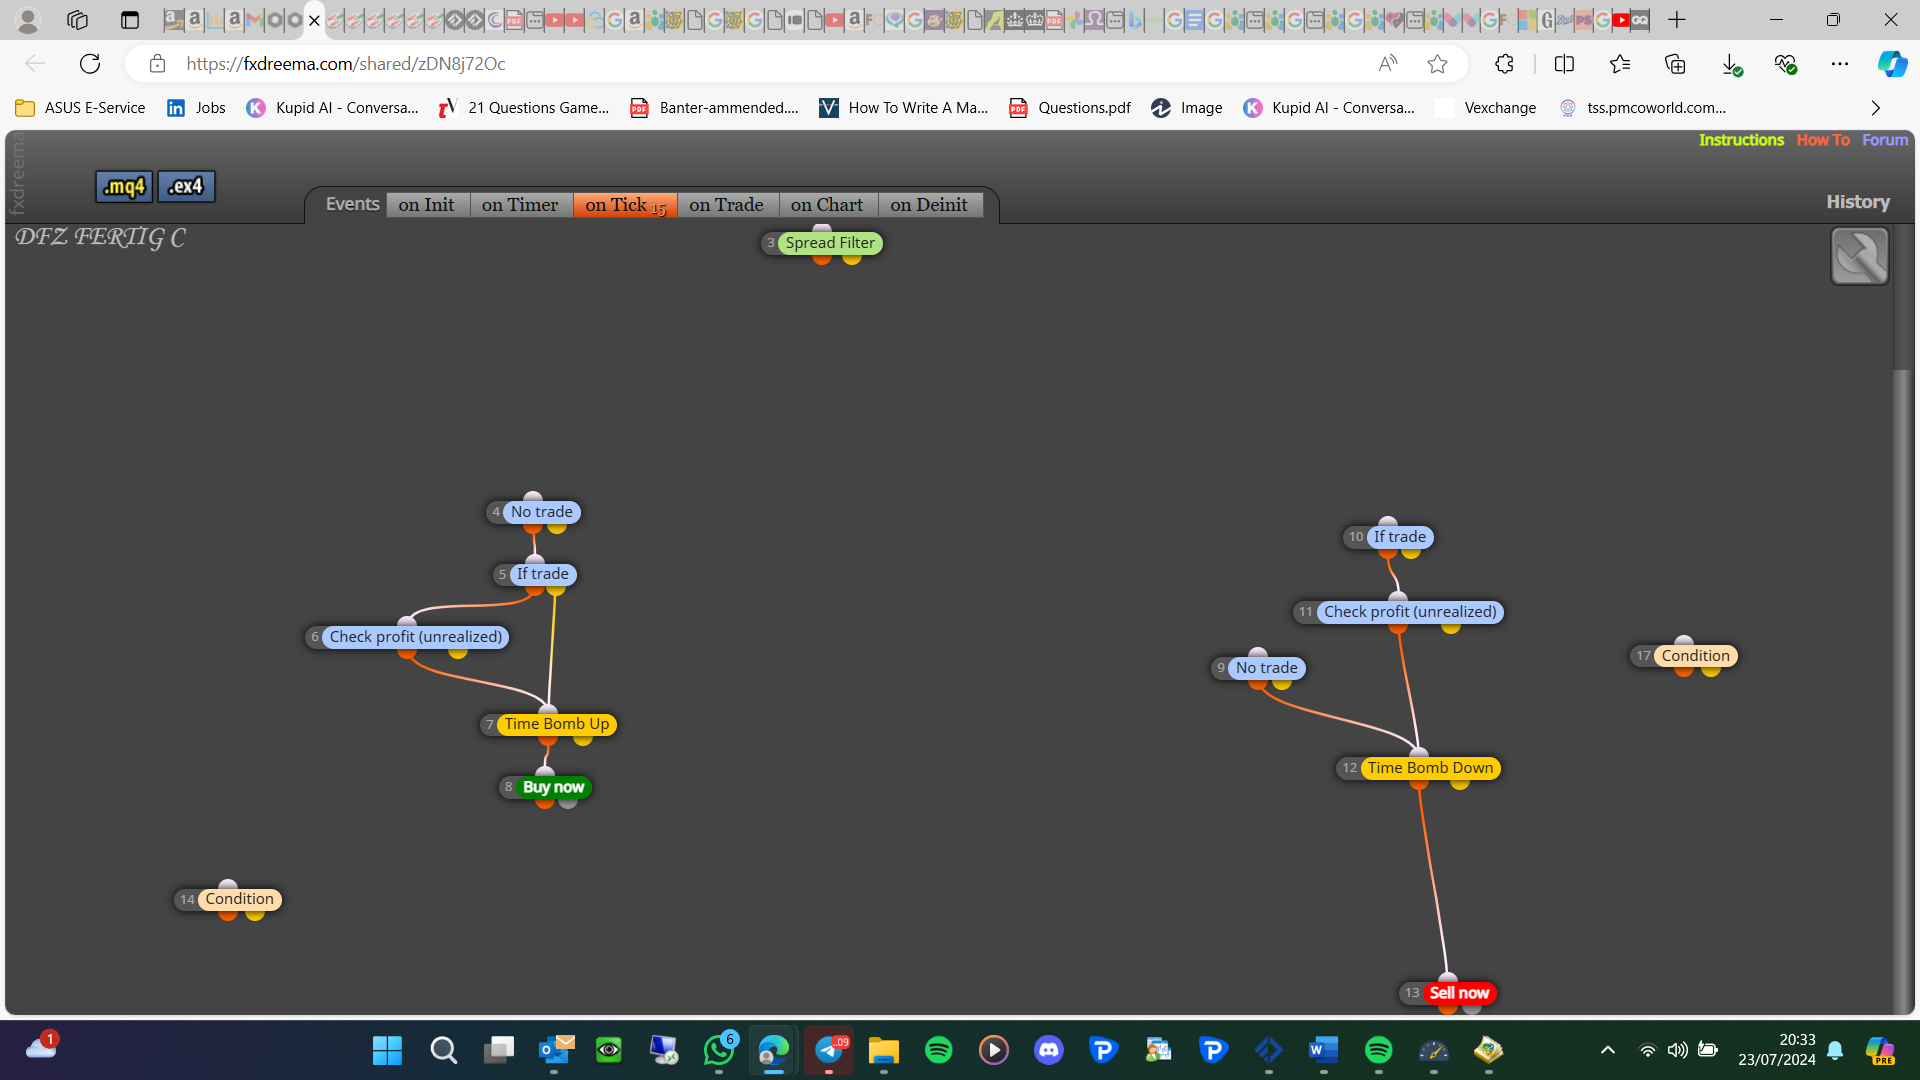Select No trade block number 9
Image resolution: width=1920 pixels, height=1080 pixels.
[x=1266, y=668]
